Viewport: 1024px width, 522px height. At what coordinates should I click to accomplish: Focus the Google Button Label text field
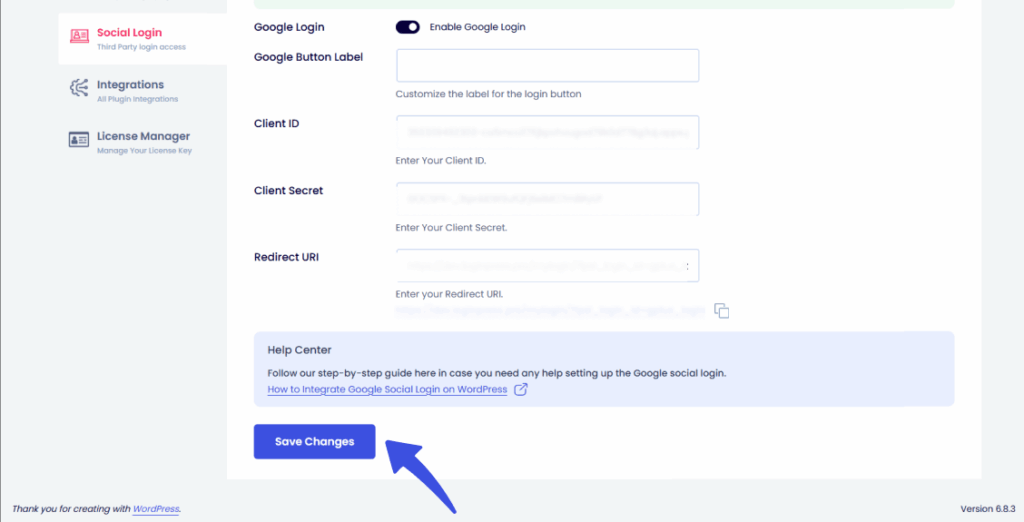(x=547, y=66)
